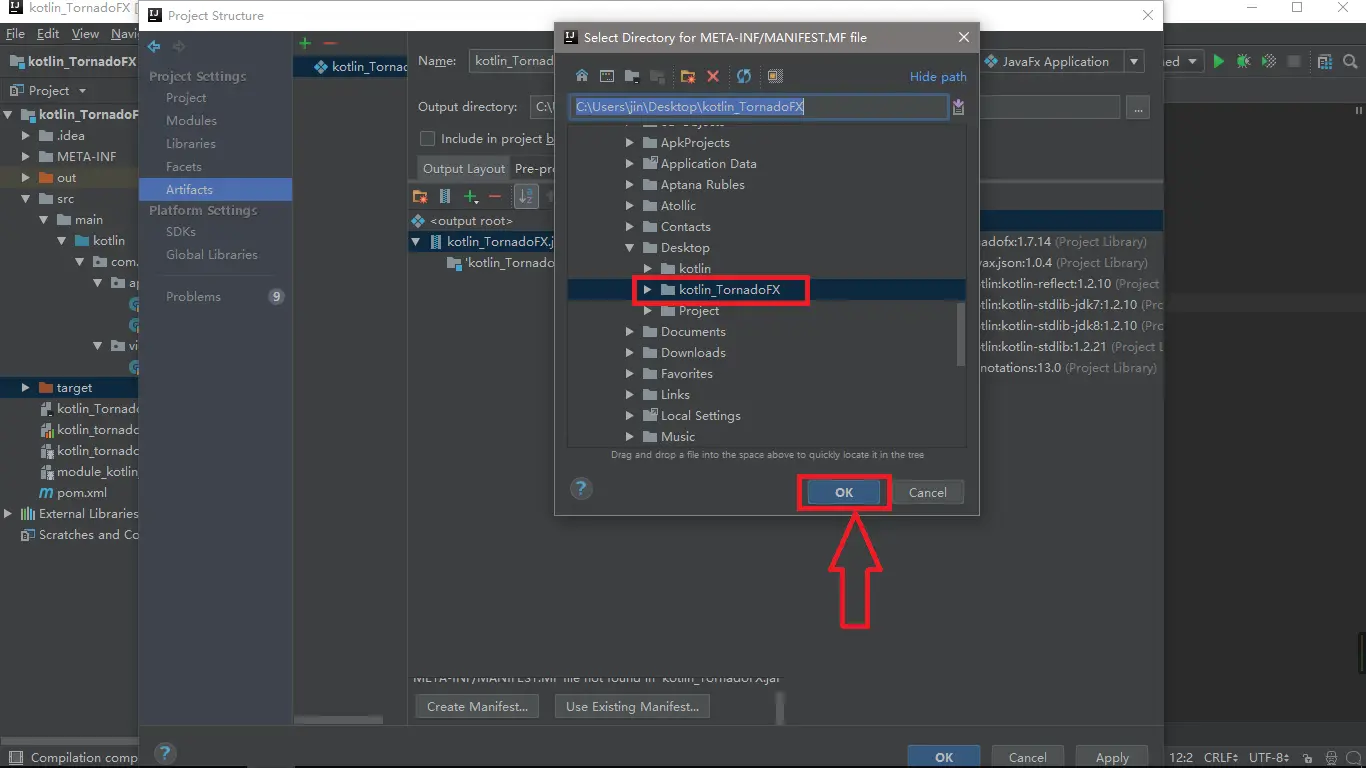1366x768 pixels.
Task: Browse output directory ellipsis button
Action: (x=1138, y=107)
